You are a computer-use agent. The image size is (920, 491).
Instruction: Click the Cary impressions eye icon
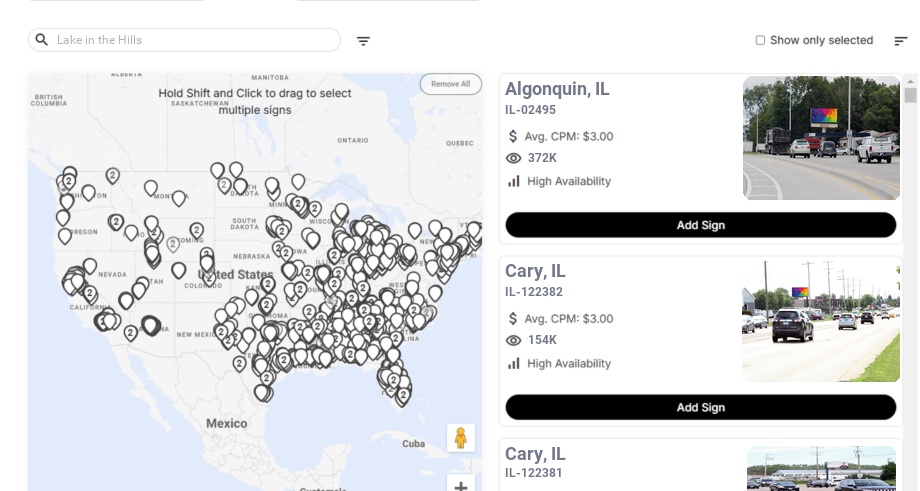coord(514,340)
